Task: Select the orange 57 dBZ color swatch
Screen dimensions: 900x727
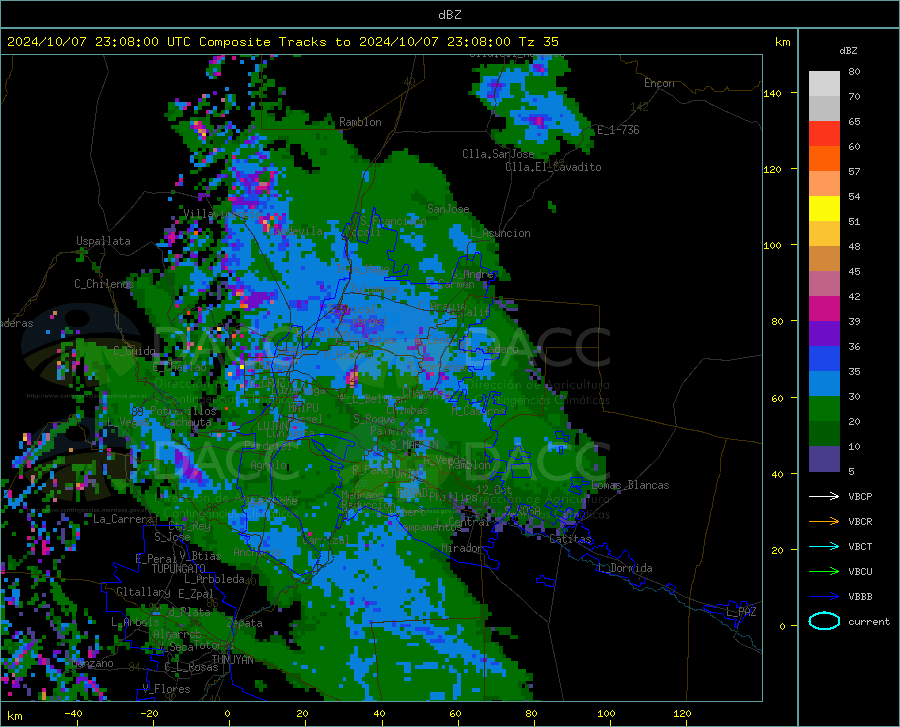Action: pos(824,159)
